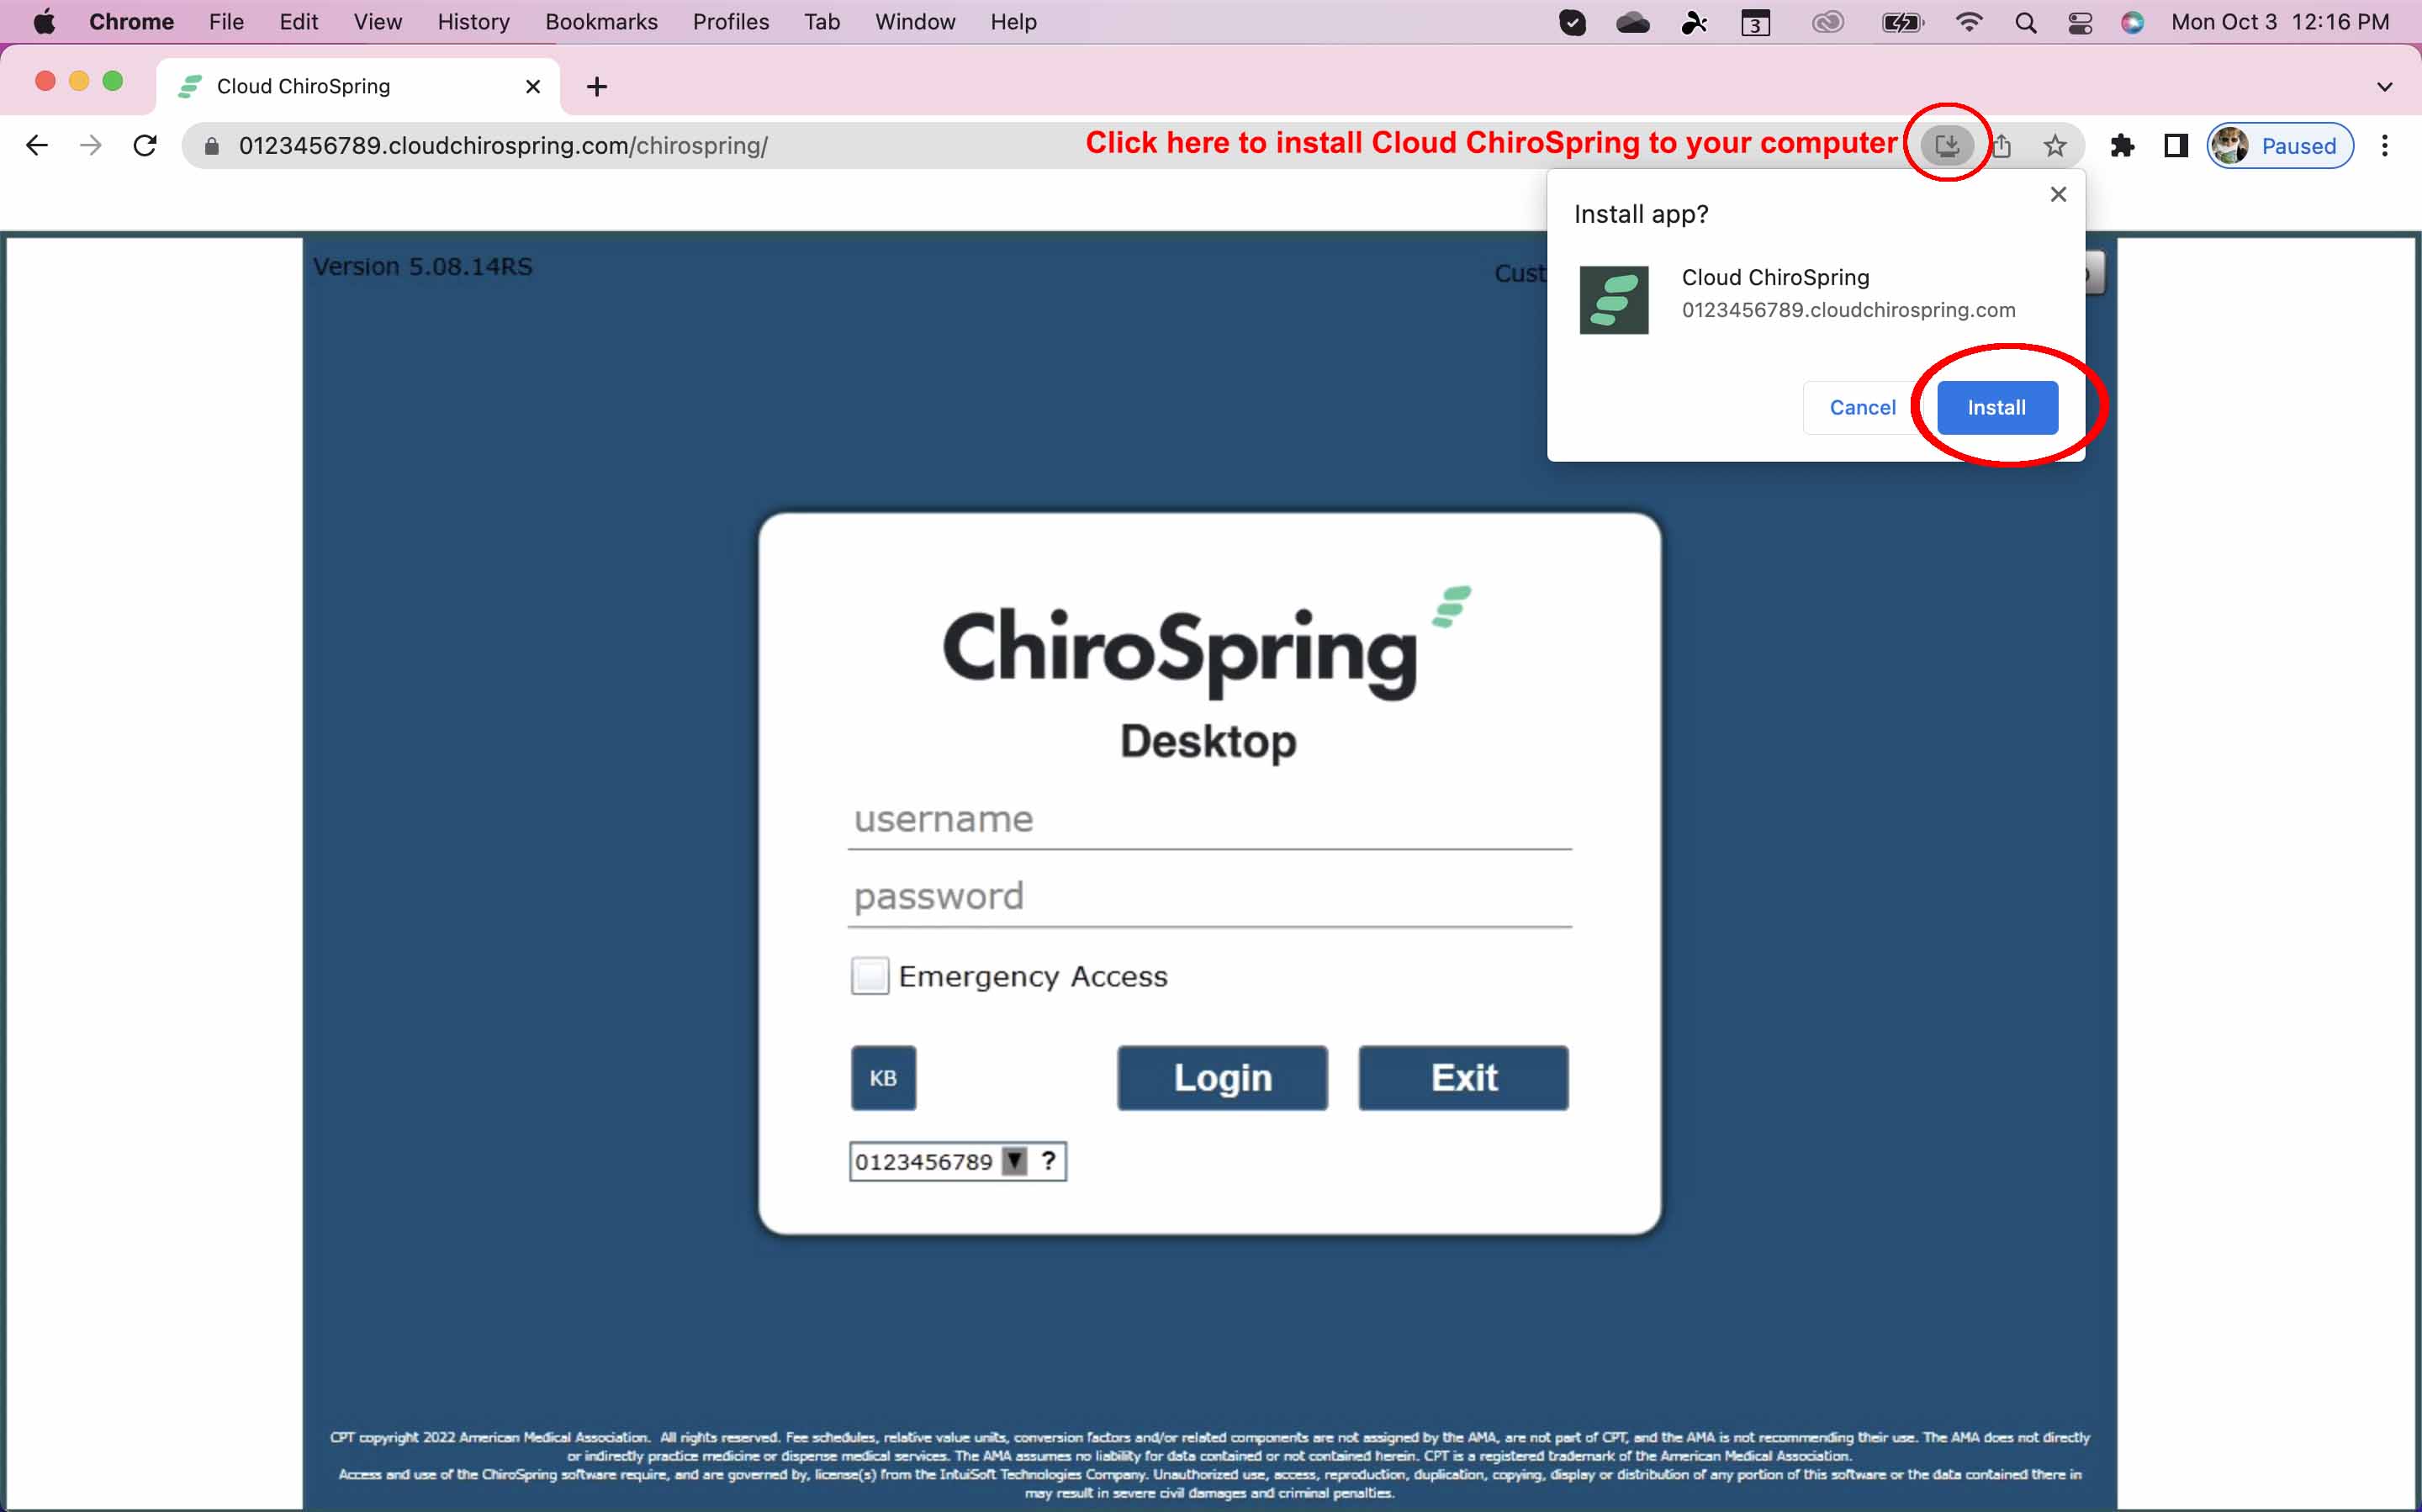Click the site lock icon in address bar
Viewport: 2422px width, 1512px height.
[x=211, y=146]
